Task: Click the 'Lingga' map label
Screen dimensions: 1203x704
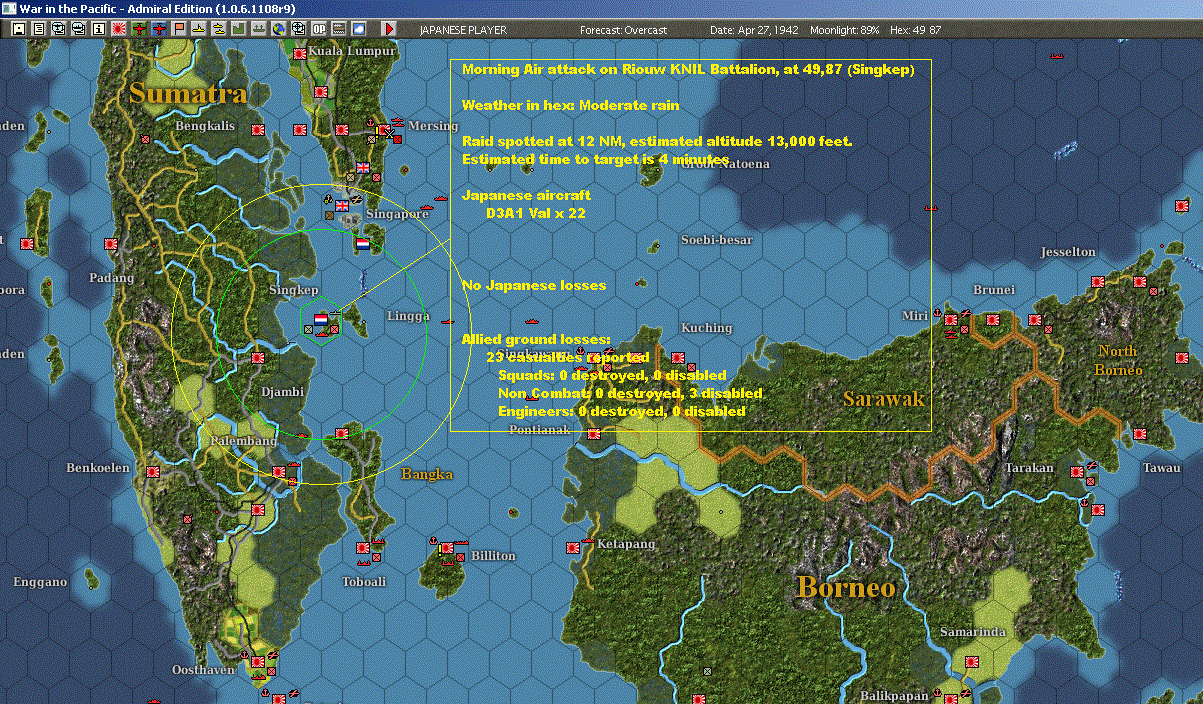Action: [407, 316]
